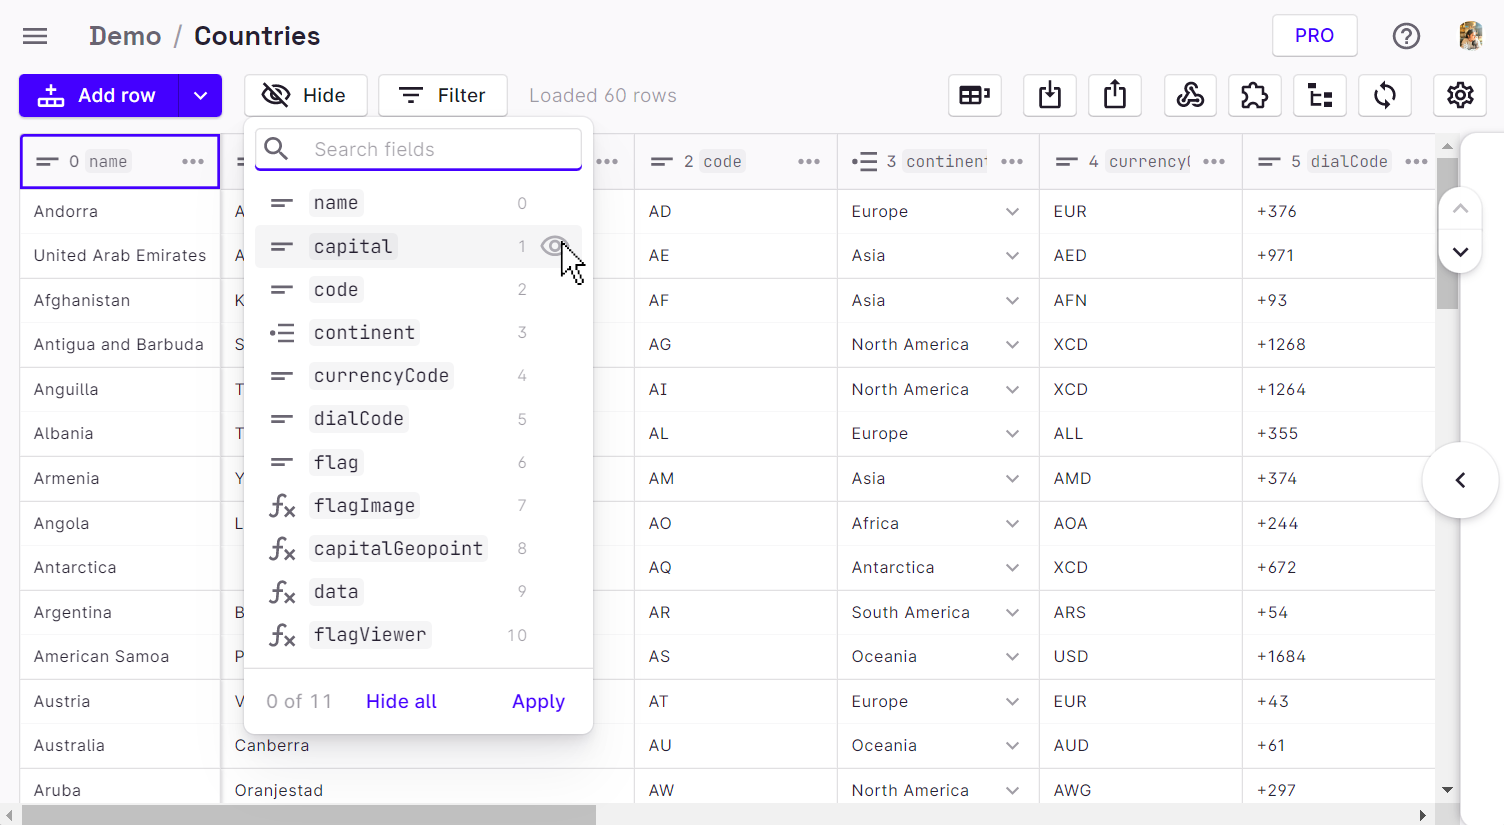The image size is (1504, 825).
Task: Open the schema tree structure icon
Action: pyautogui.click(x=1320, y=96)
